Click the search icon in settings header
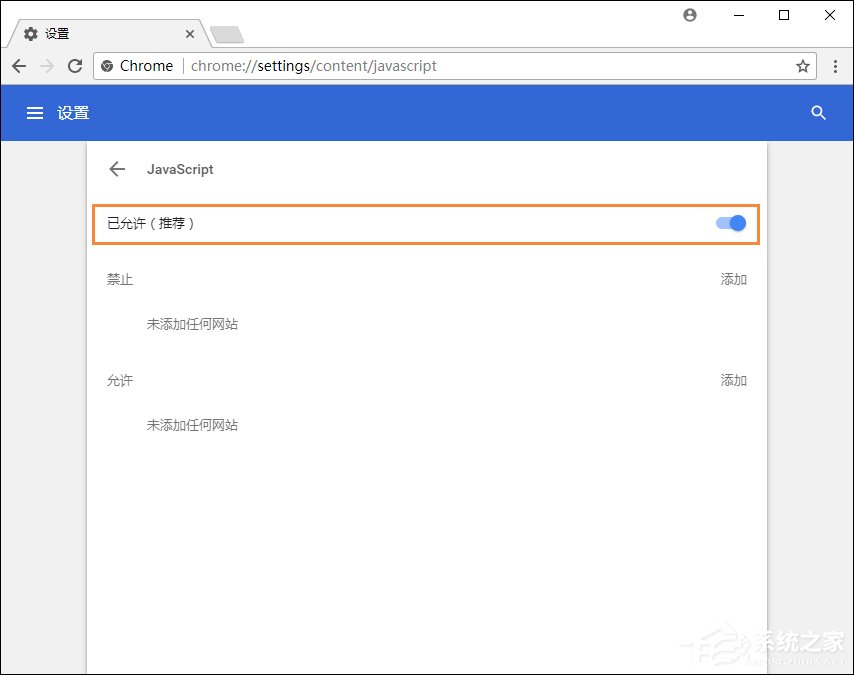 tap(818, 113)
